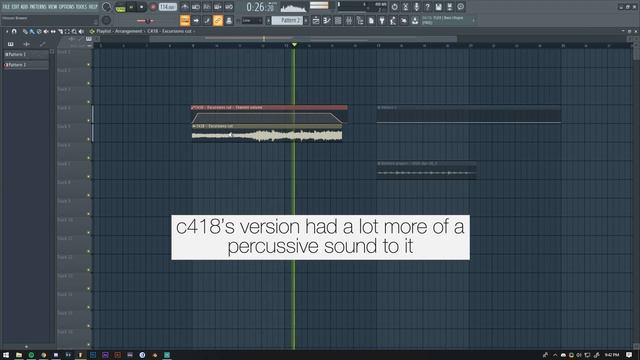This screenshot has width=640, height=360.
Task: Open the plugin picker icon
Action: tap(382, 20)
